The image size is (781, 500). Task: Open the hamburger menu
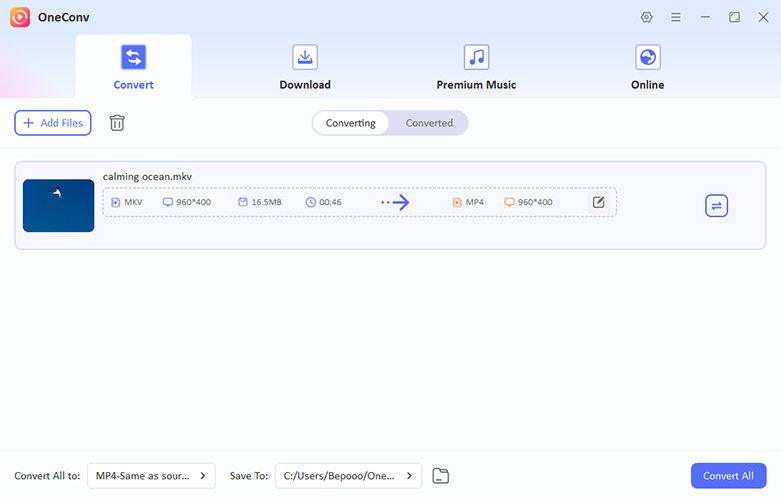(x=675, y=17)
